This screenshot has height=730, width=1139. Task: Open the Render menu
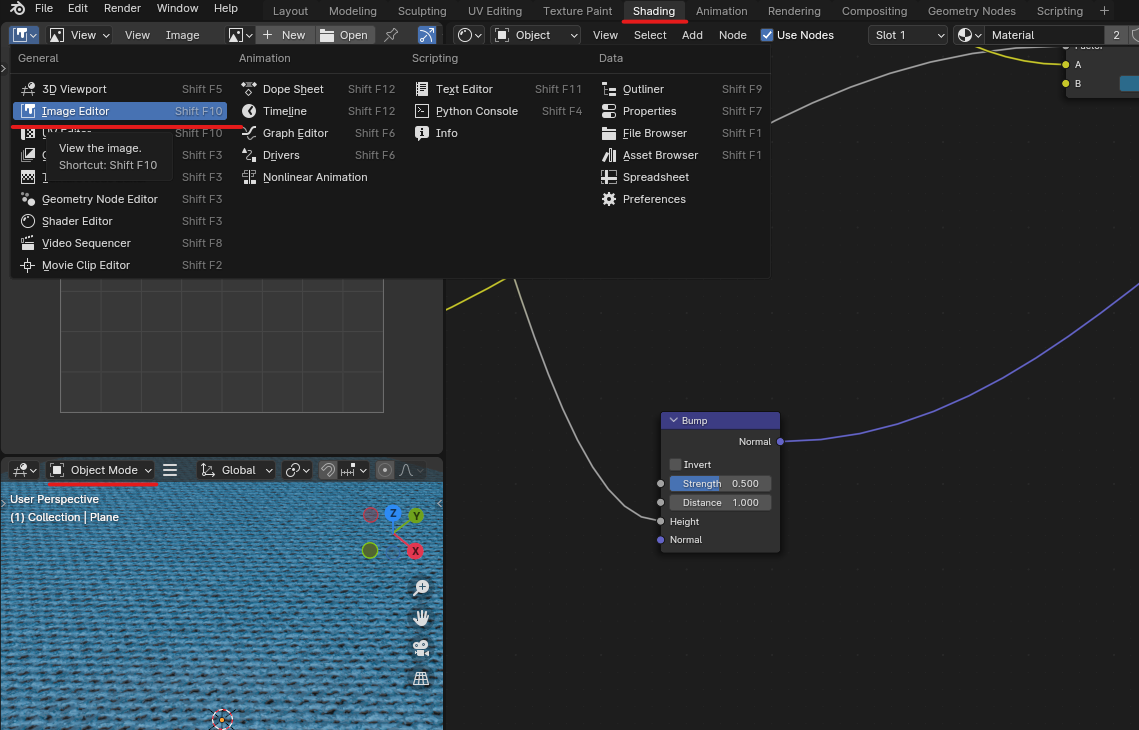coord(122,8)
